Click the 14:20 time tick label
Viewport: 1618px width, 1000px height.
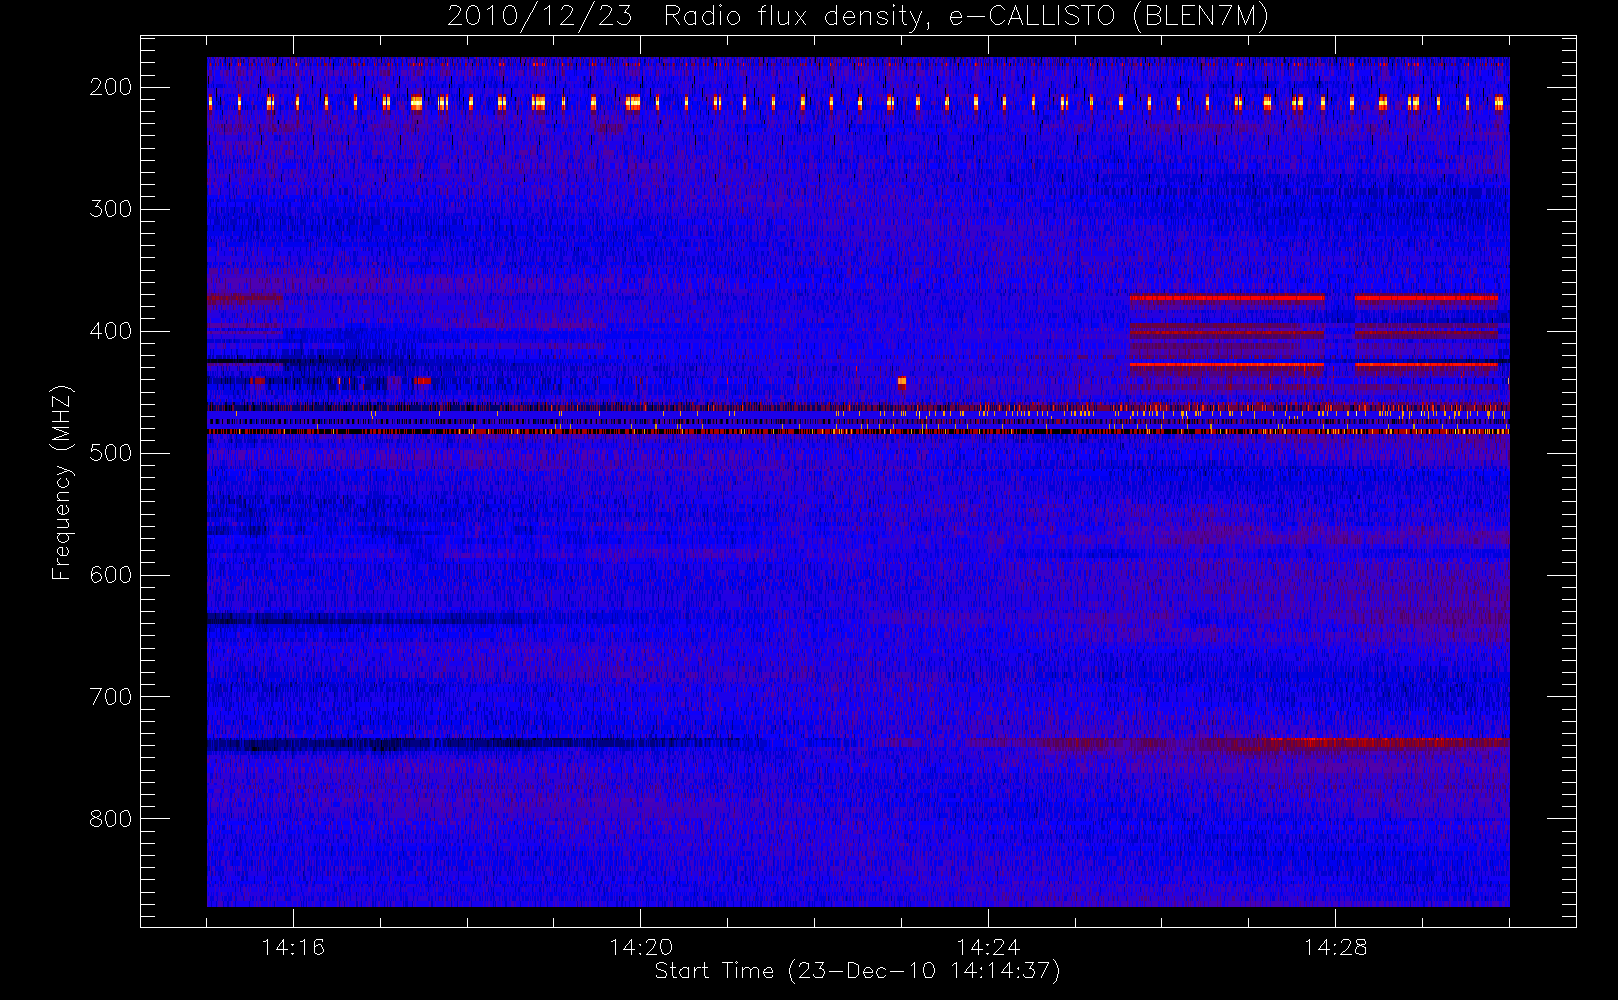coord(640,947)
